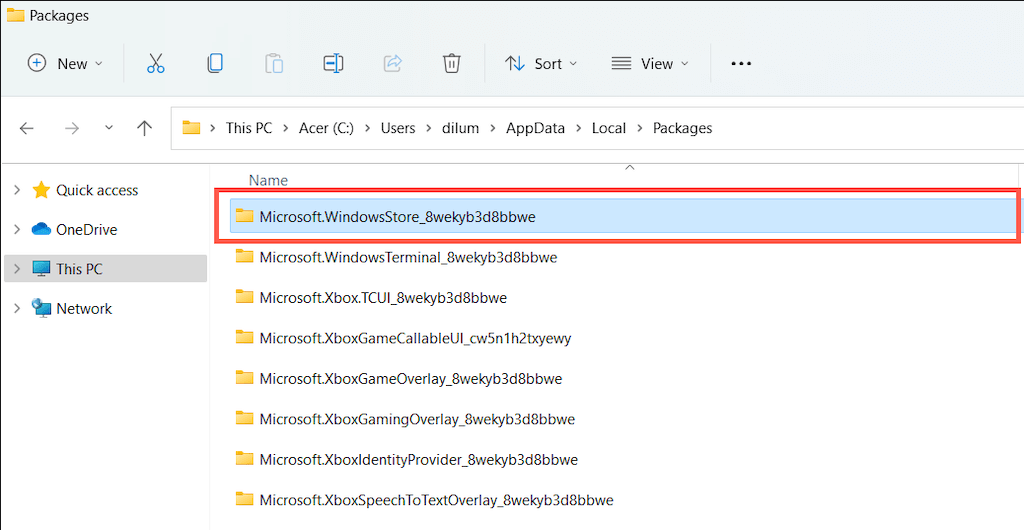Screen dimensions: 1024x530
Task: Click This PC in address bar
Action: tap(249, 129)
